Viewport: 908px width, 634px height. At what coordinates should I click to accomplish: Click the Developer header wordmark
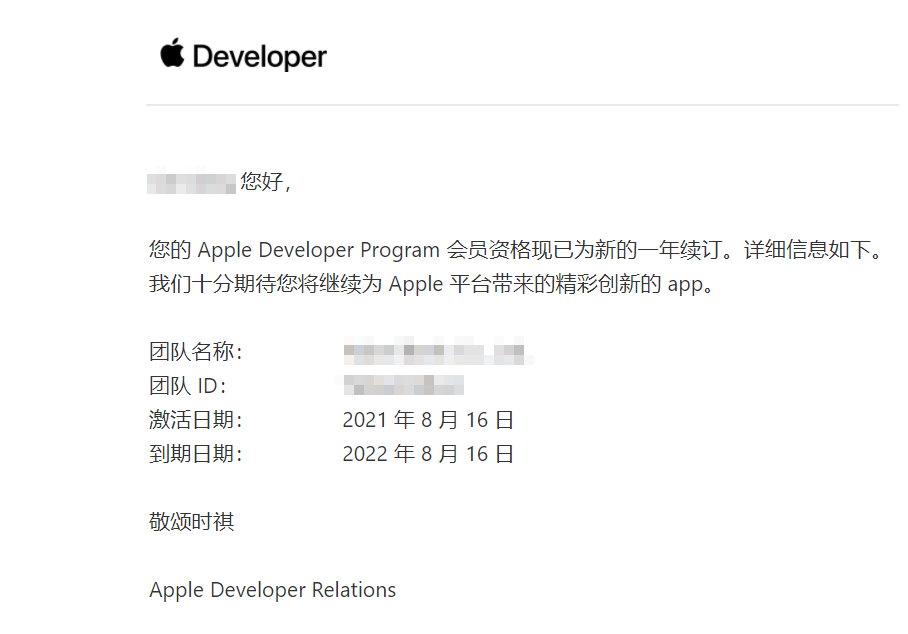point(259,57)
